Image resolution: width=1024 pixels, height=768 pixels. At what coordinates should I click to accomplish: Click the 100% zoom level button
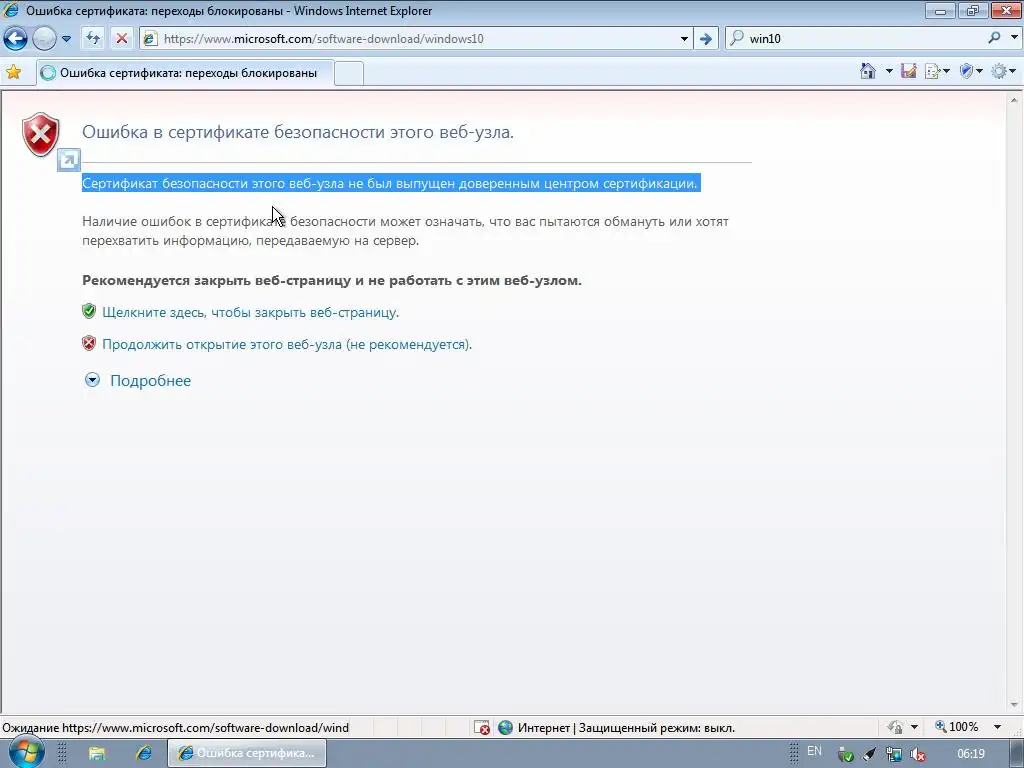956,727
